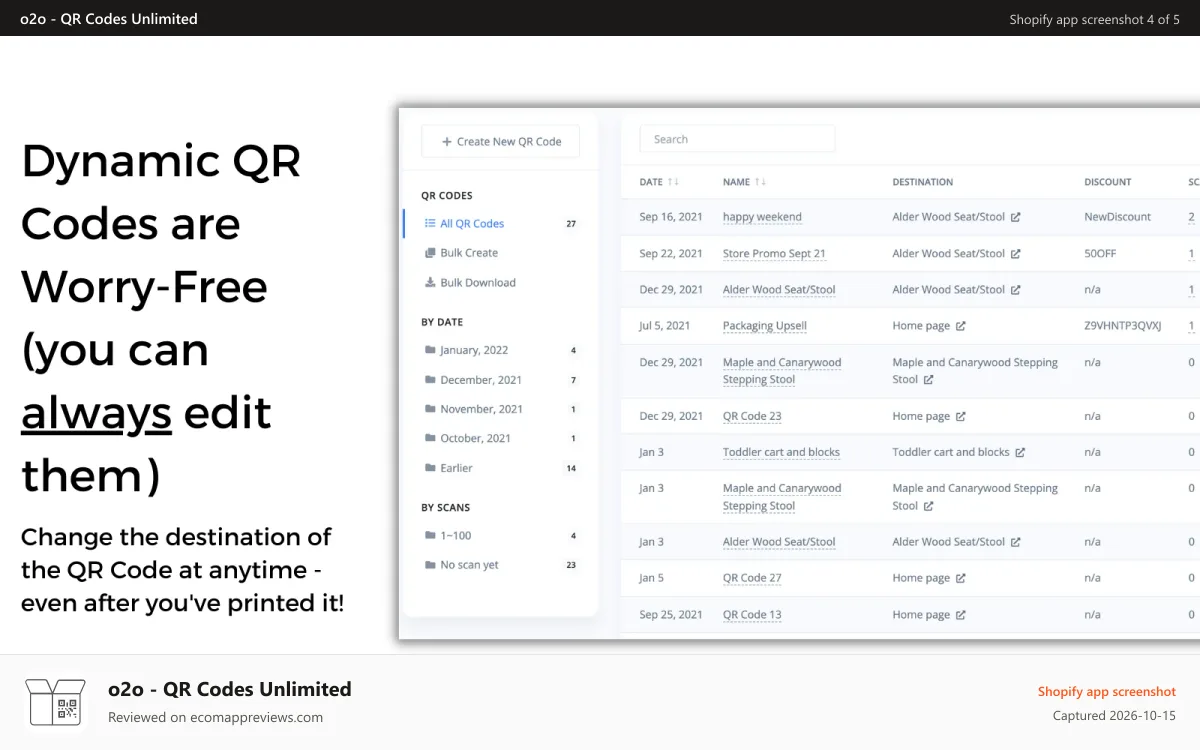
Task: Open external link icon in Toddler cart row
Action: point(1020,452)
